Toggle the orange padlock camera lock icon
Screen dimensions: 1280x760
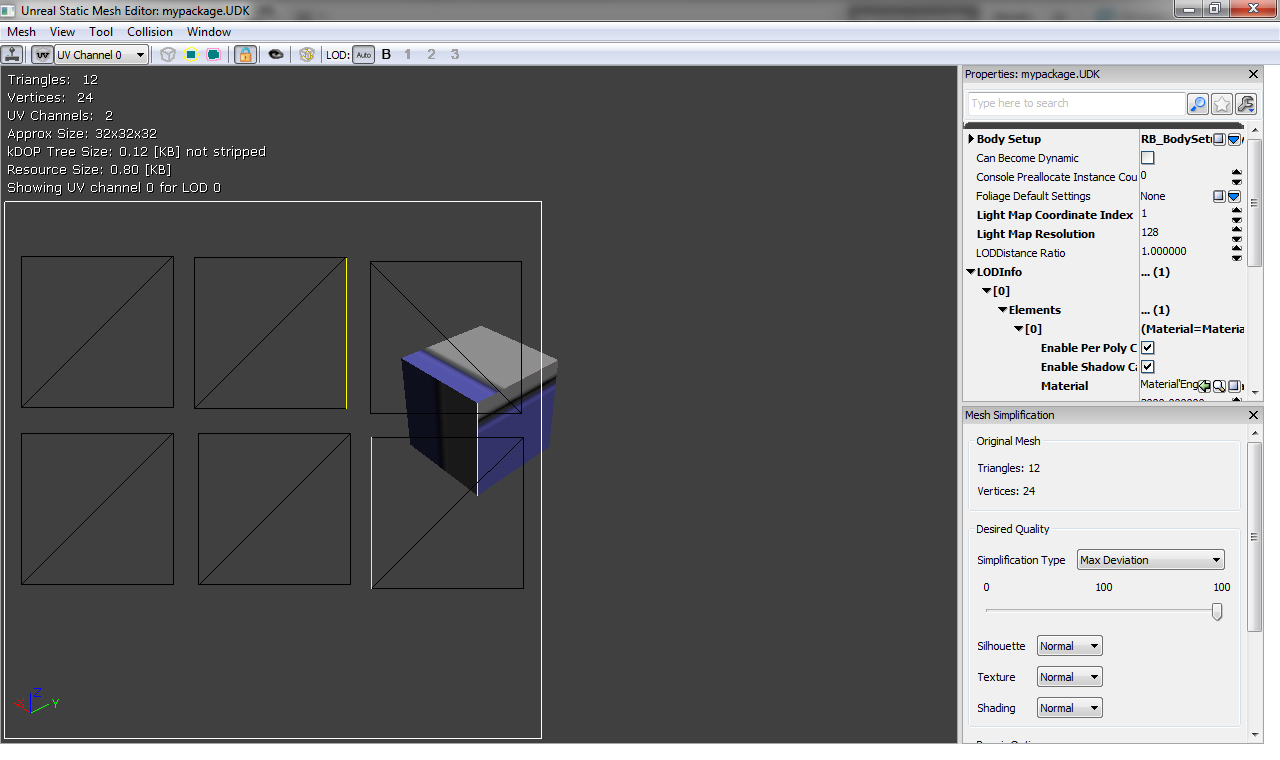[245, 55]
